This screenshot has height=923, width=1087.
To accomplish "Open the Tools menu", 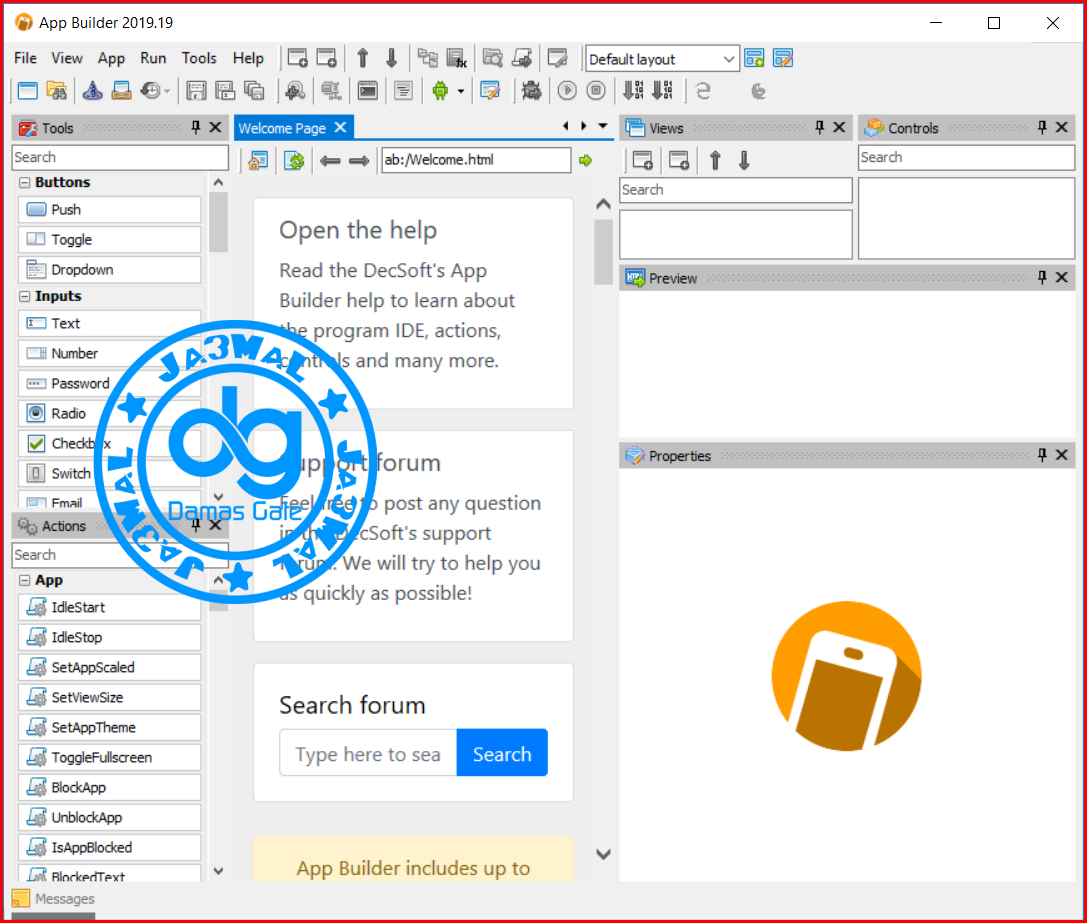I will coord(199,58).
